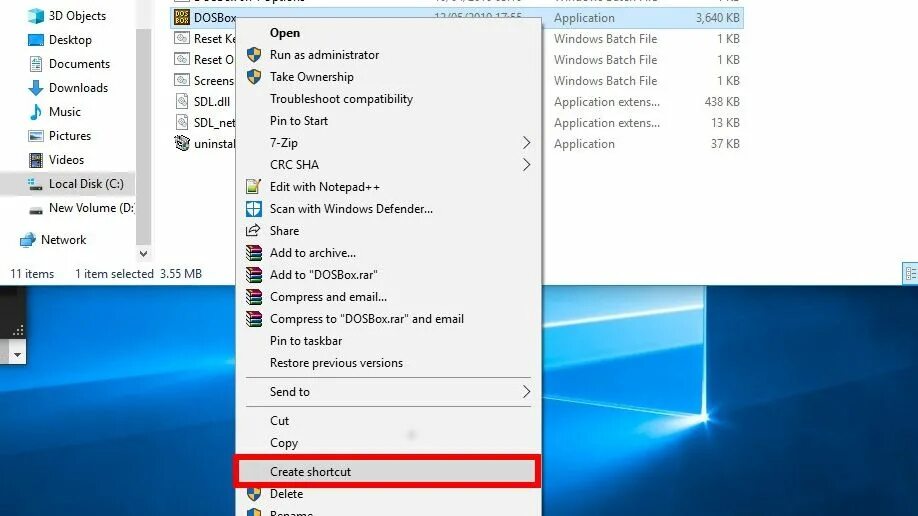Click Create shortcut in context menu

click(x=310, y=472)
